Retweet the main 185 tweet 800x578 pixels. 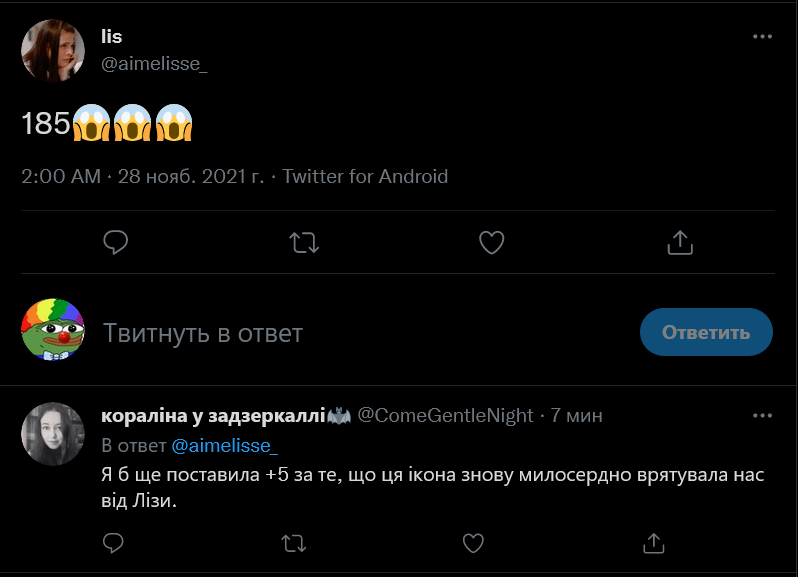pyautogui.click(x=303, y=242)
